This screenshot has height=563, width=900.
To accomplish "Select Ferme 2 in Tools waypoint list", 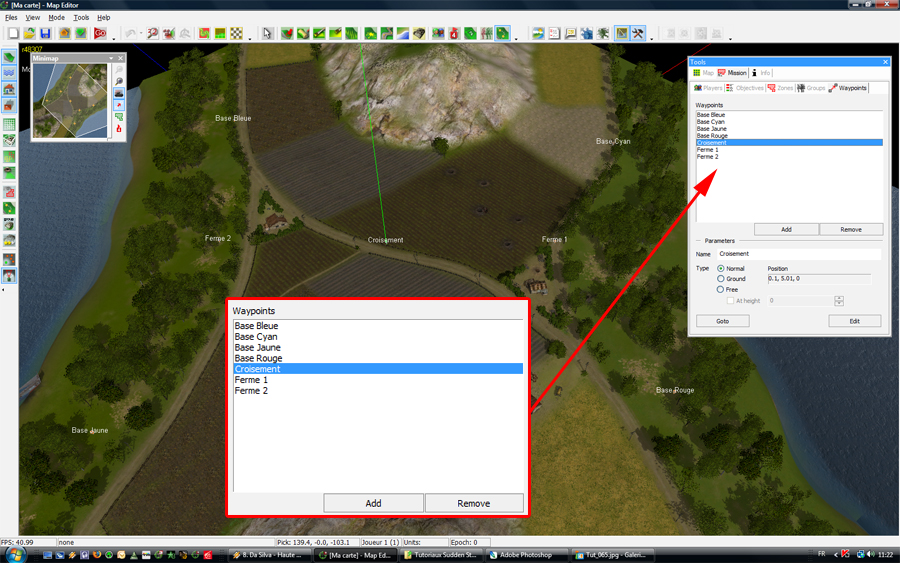I will coord(789,157).
